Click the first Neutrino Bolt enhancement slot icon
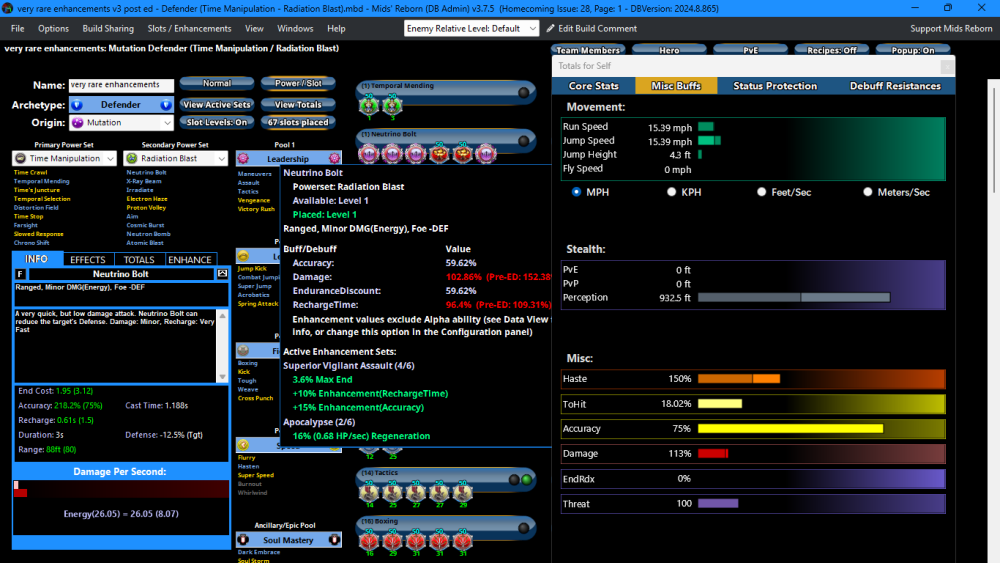This screenshot has height=563, width=1000. click(368, 153)
